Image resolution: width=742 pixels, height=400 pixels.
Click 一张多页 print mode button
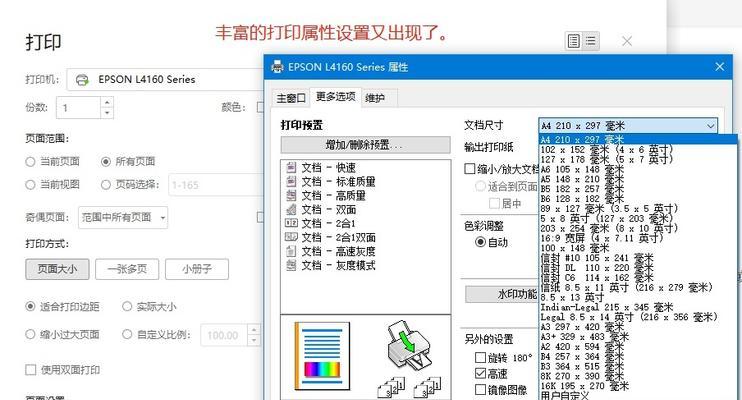(127, 269)
